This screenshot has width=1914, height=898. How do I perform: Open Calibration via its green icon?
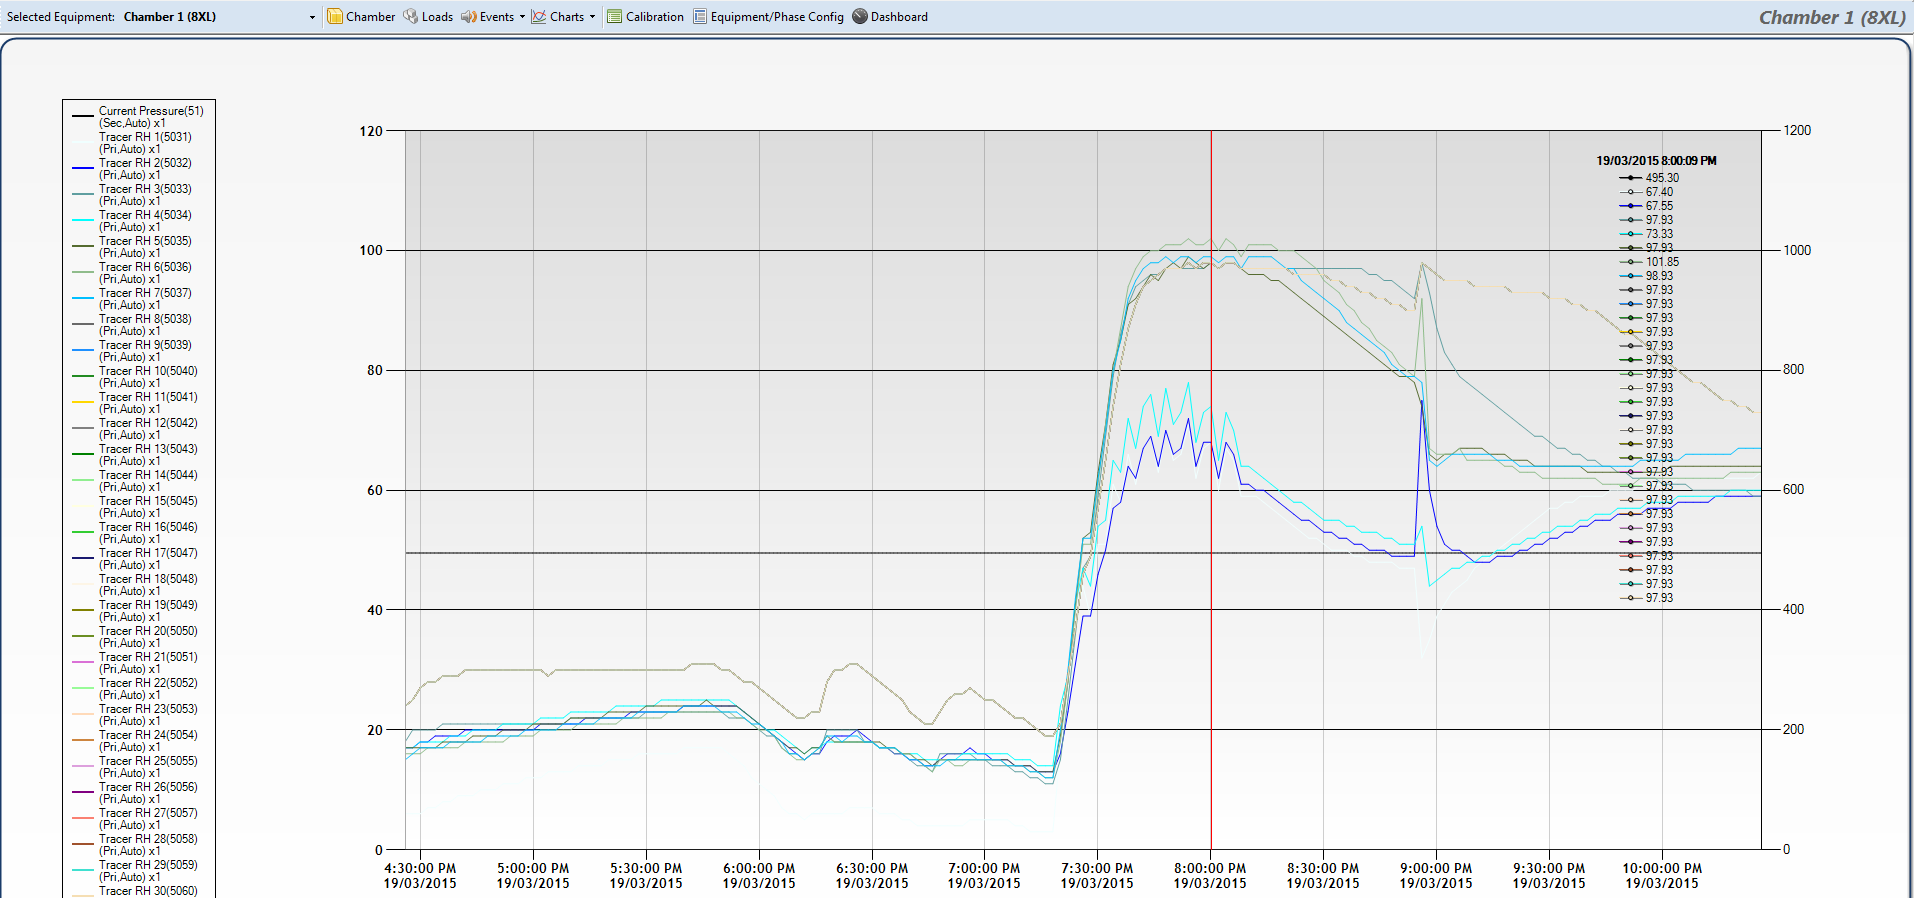coord(614,17)
